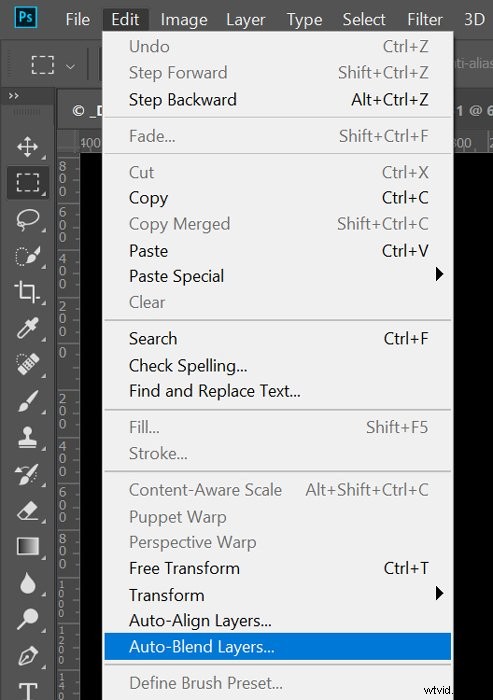493x700 pixels.
Task: Select the Eraser tool
Action: (28, 511)
